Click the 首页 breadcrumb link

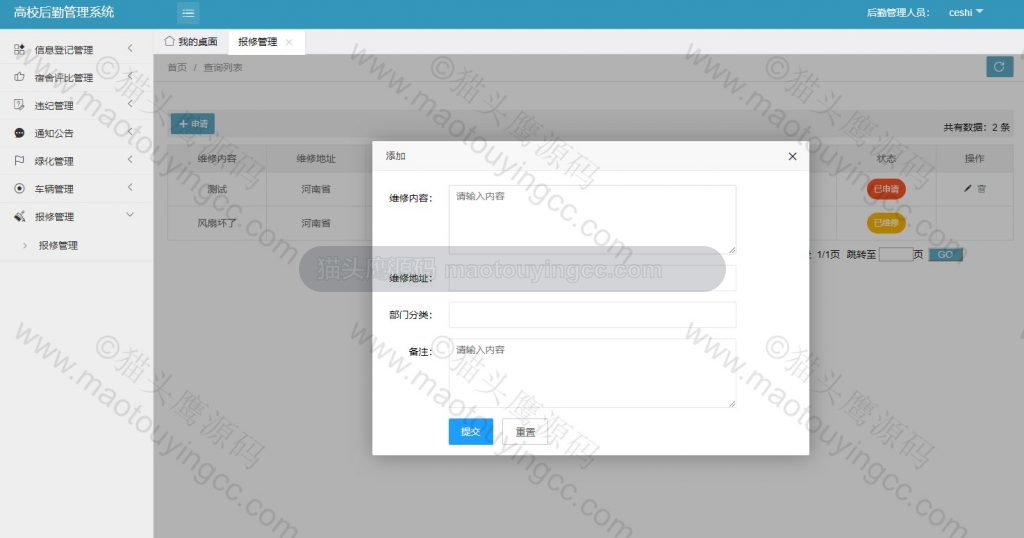click(x=177, y=67)
